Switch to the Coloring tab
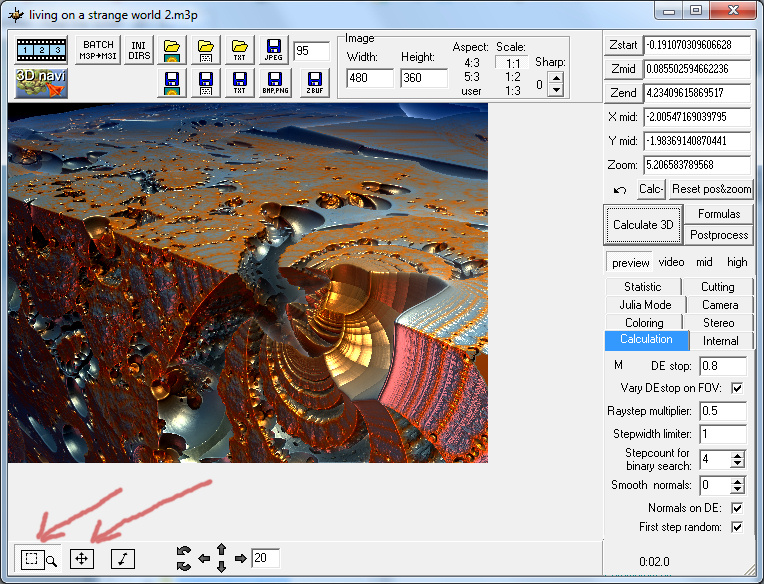 click(644, 322)
